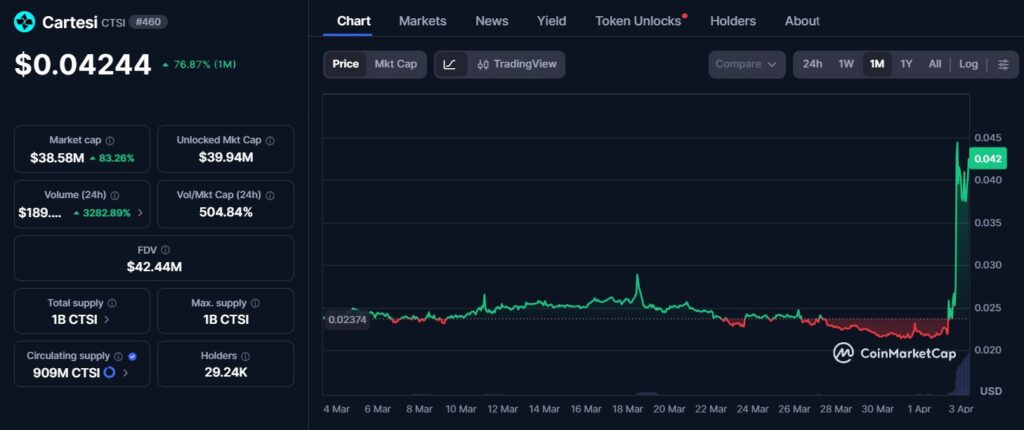Select the 1Y time range
The height and width of the screenshot is (430, 1024).
(906, 64)
